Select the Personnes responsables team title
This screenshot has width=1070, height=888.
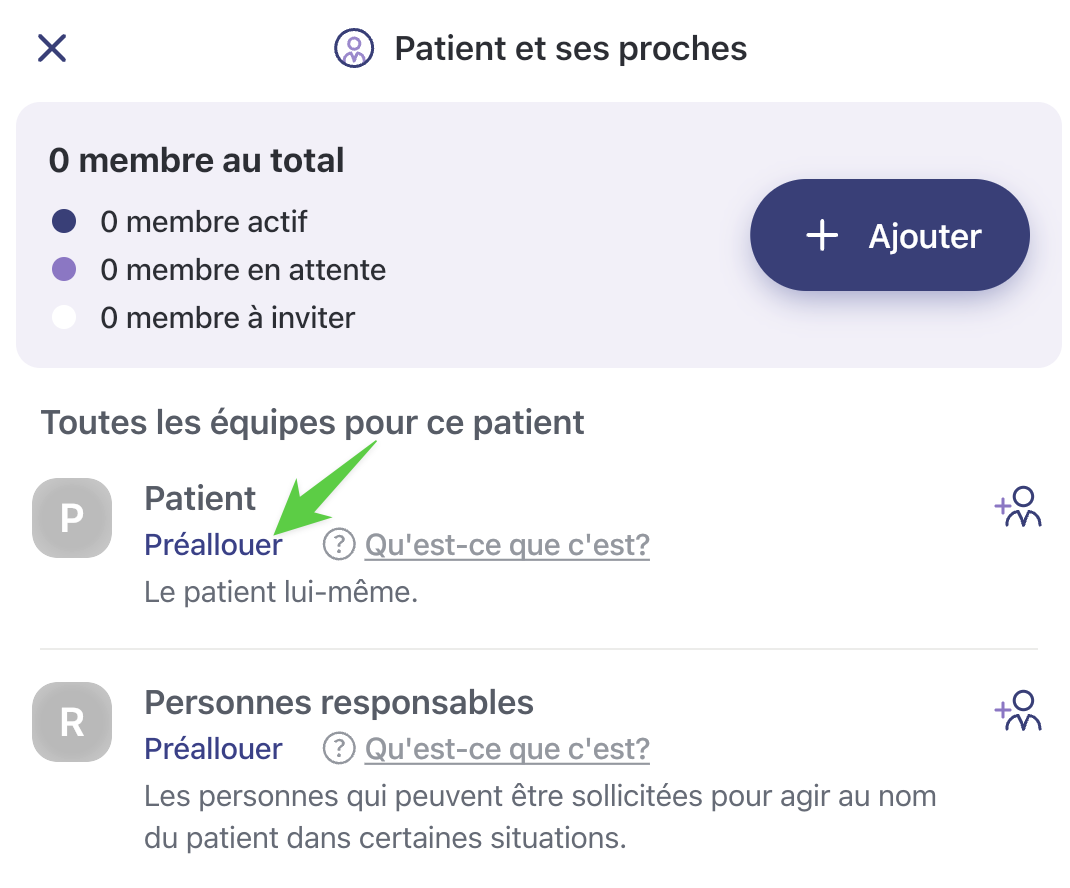pyautogui.click(x=339, y=702)
